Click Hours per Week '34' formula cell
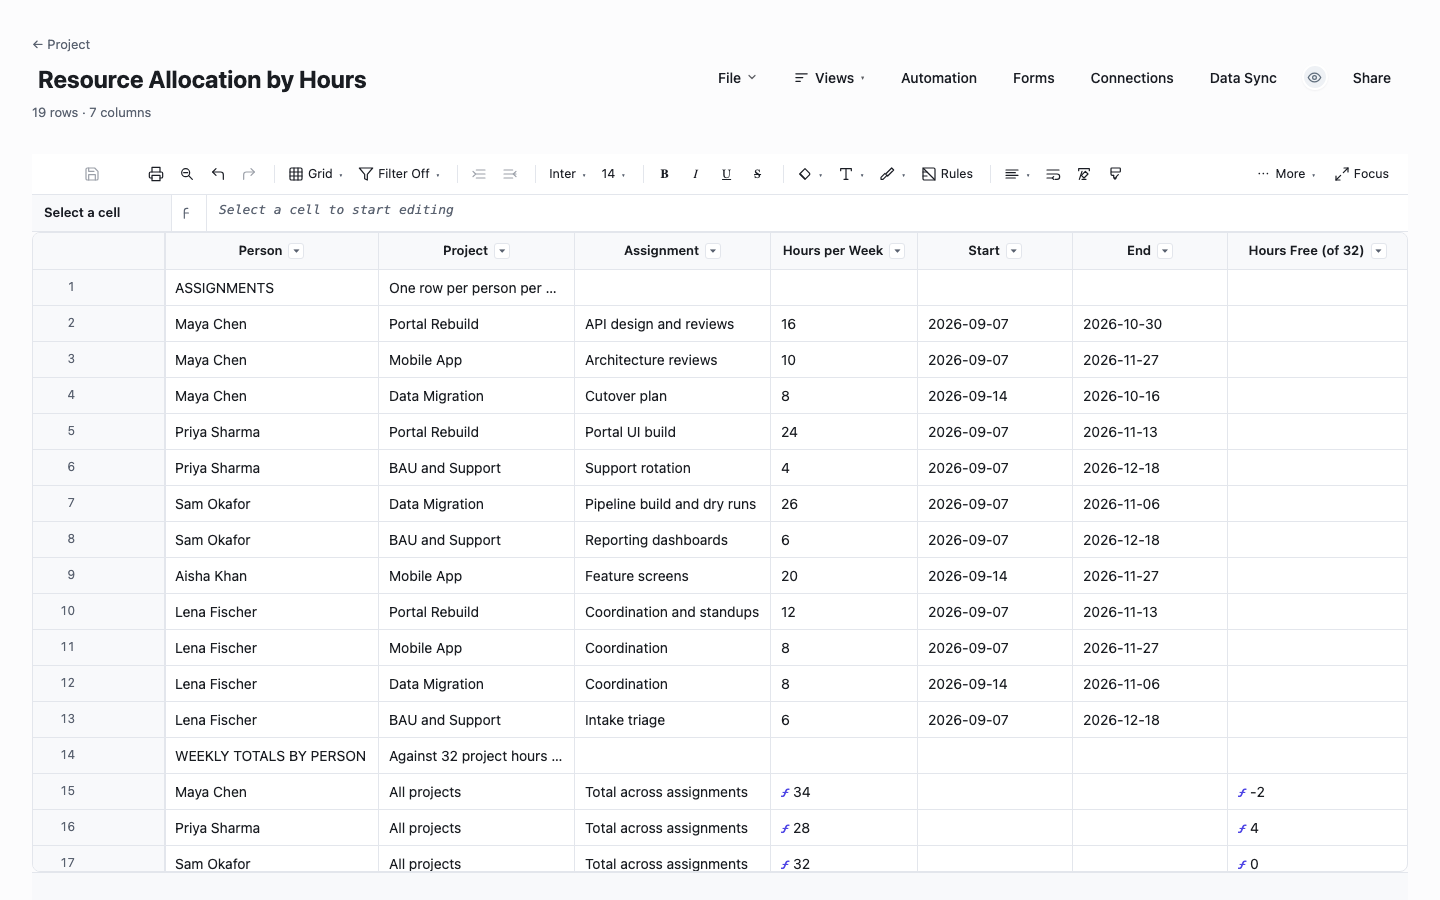1440x900 pixels. 844,792
